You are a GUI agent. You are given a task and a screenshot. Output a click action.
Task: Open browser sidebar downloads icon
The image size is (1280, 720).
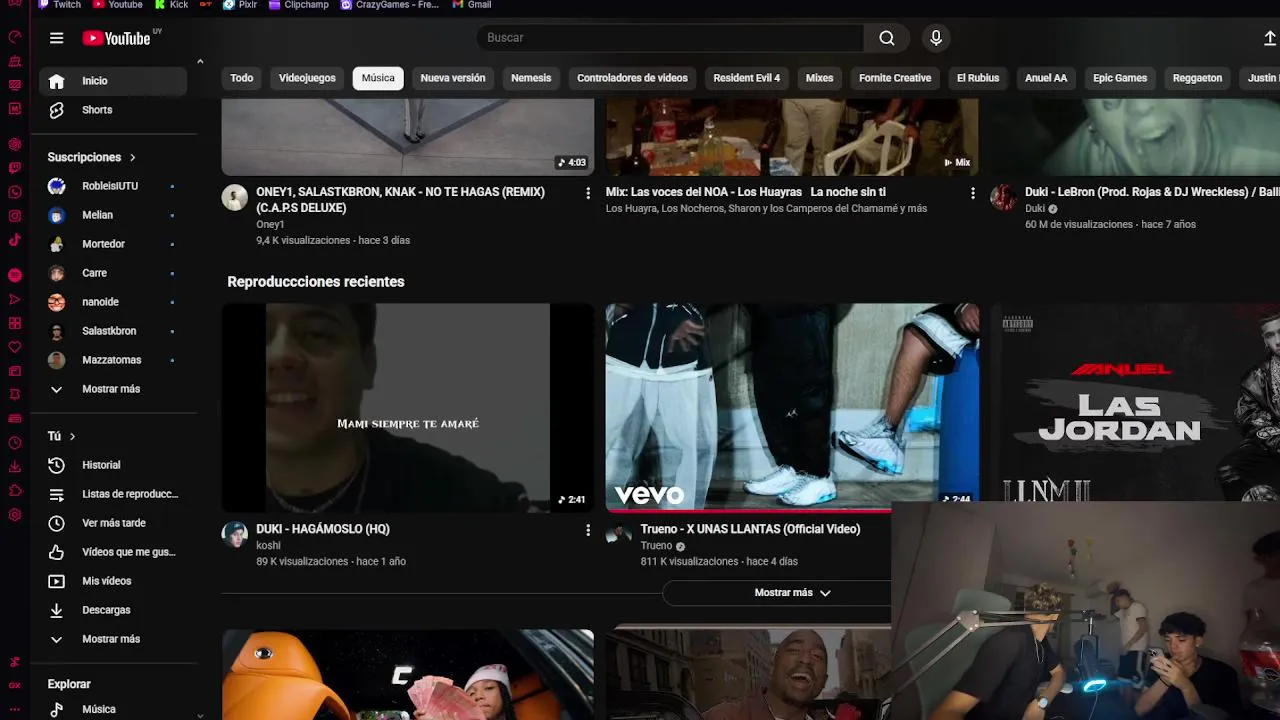(14, 467)
